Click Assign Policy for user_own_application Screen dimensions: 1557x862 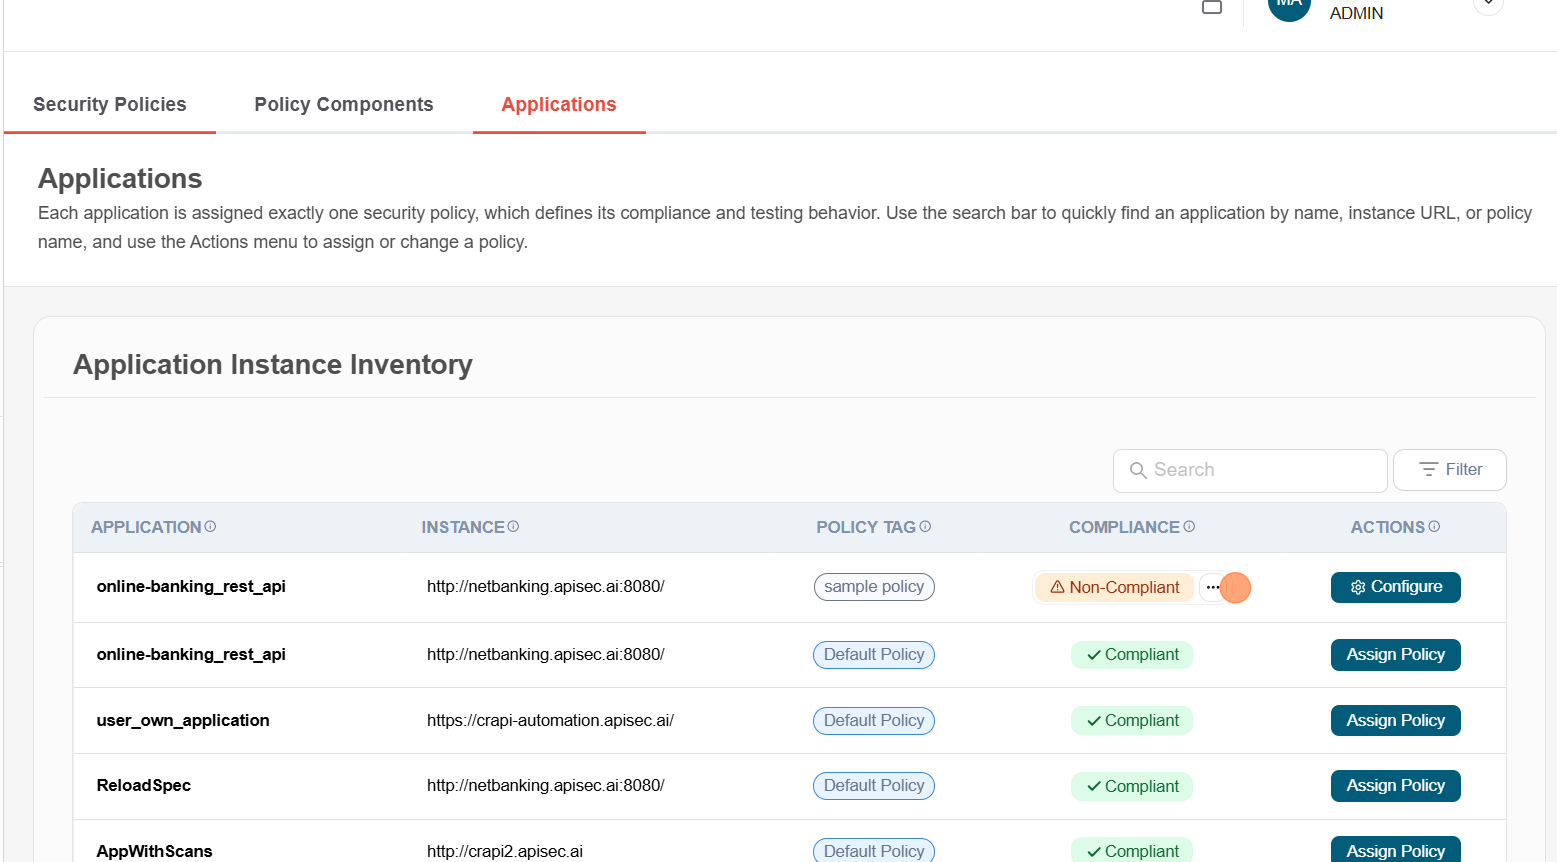coord(1395,721)
